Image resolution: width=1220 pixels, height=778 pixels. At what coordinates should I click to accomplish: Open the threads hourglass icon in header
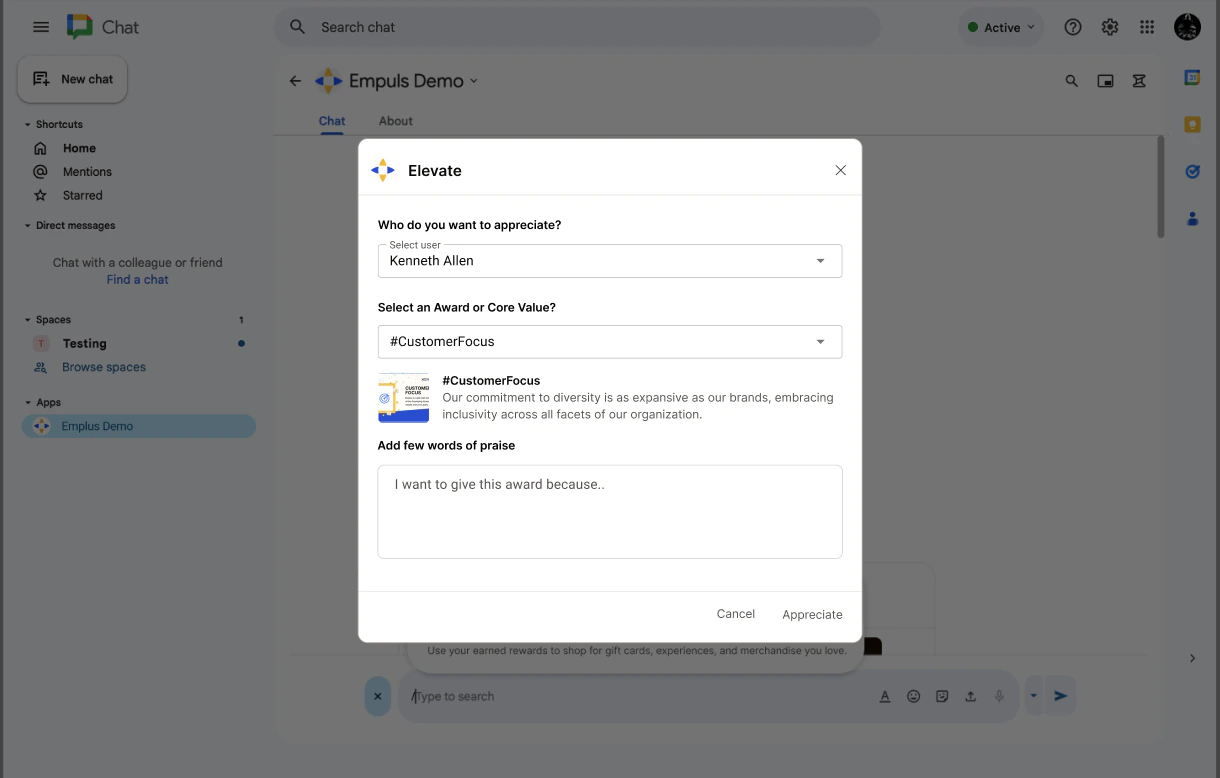click(x=1139, y=81)
